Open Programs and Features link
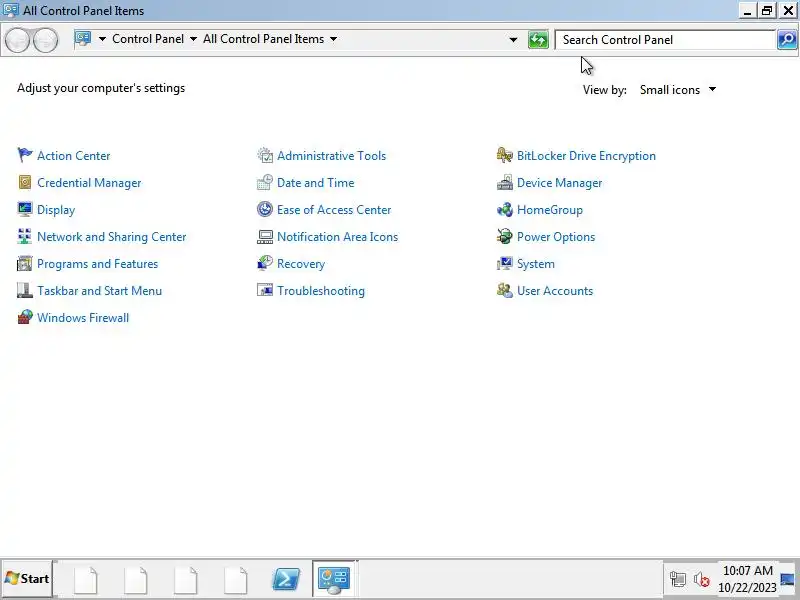The width and height of the screenshot is (800, 600). click(97, 264)
